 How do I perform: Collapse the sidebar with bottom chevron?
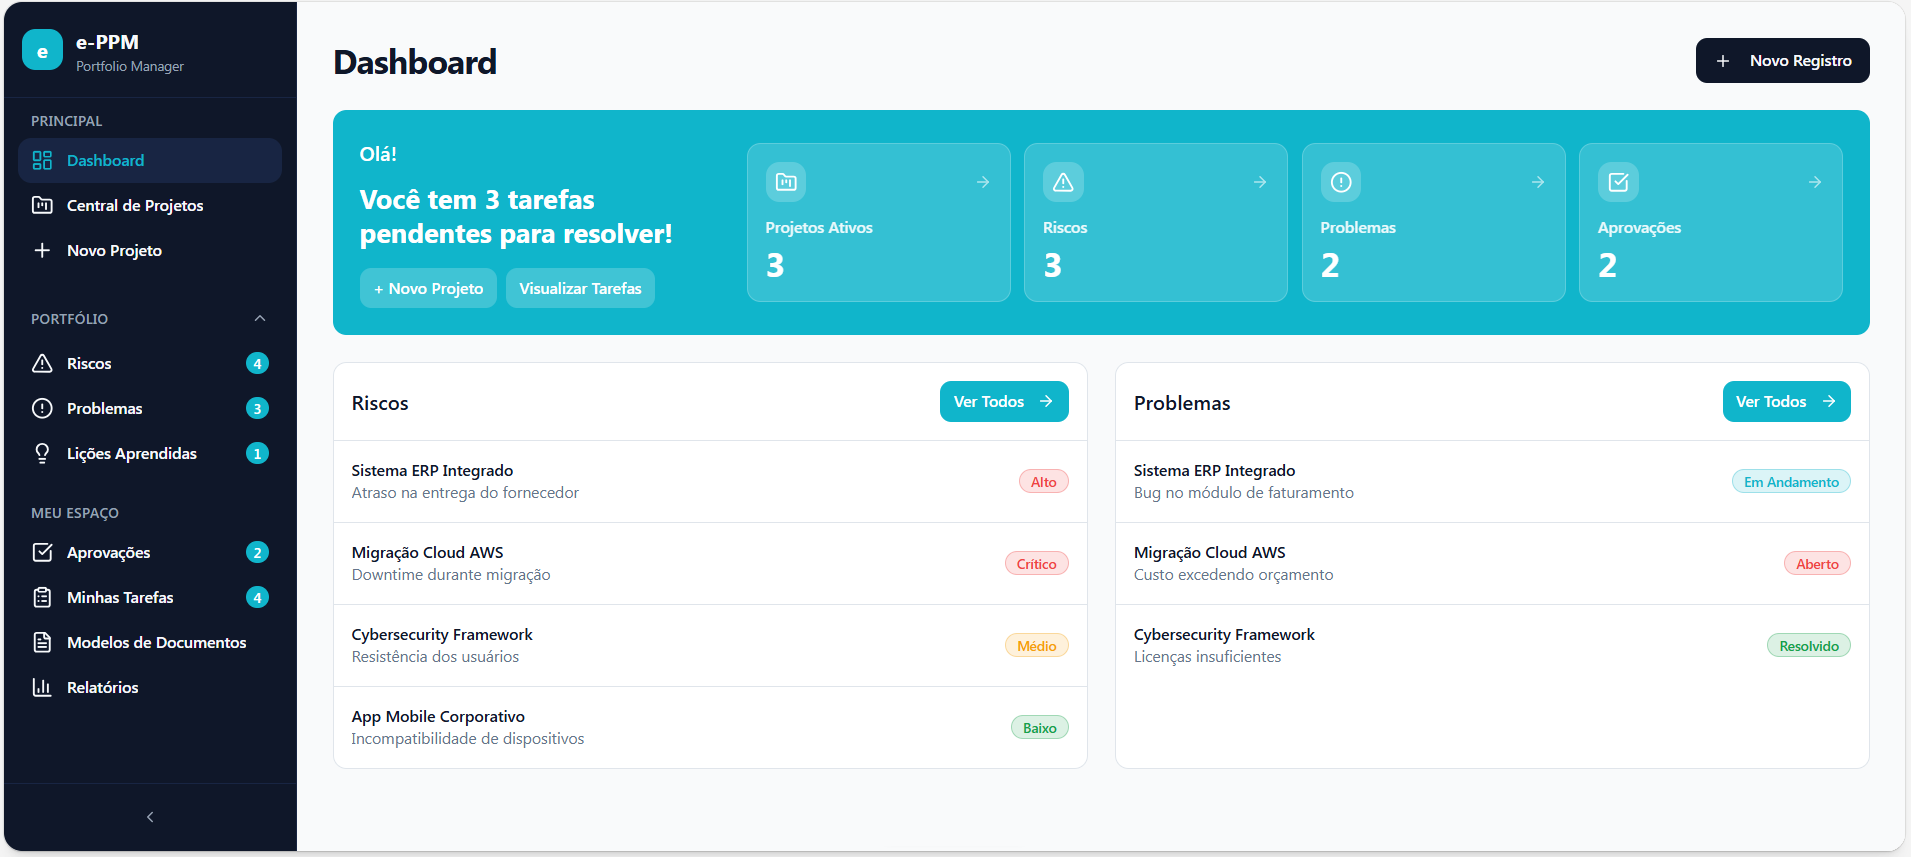[150, 817]
